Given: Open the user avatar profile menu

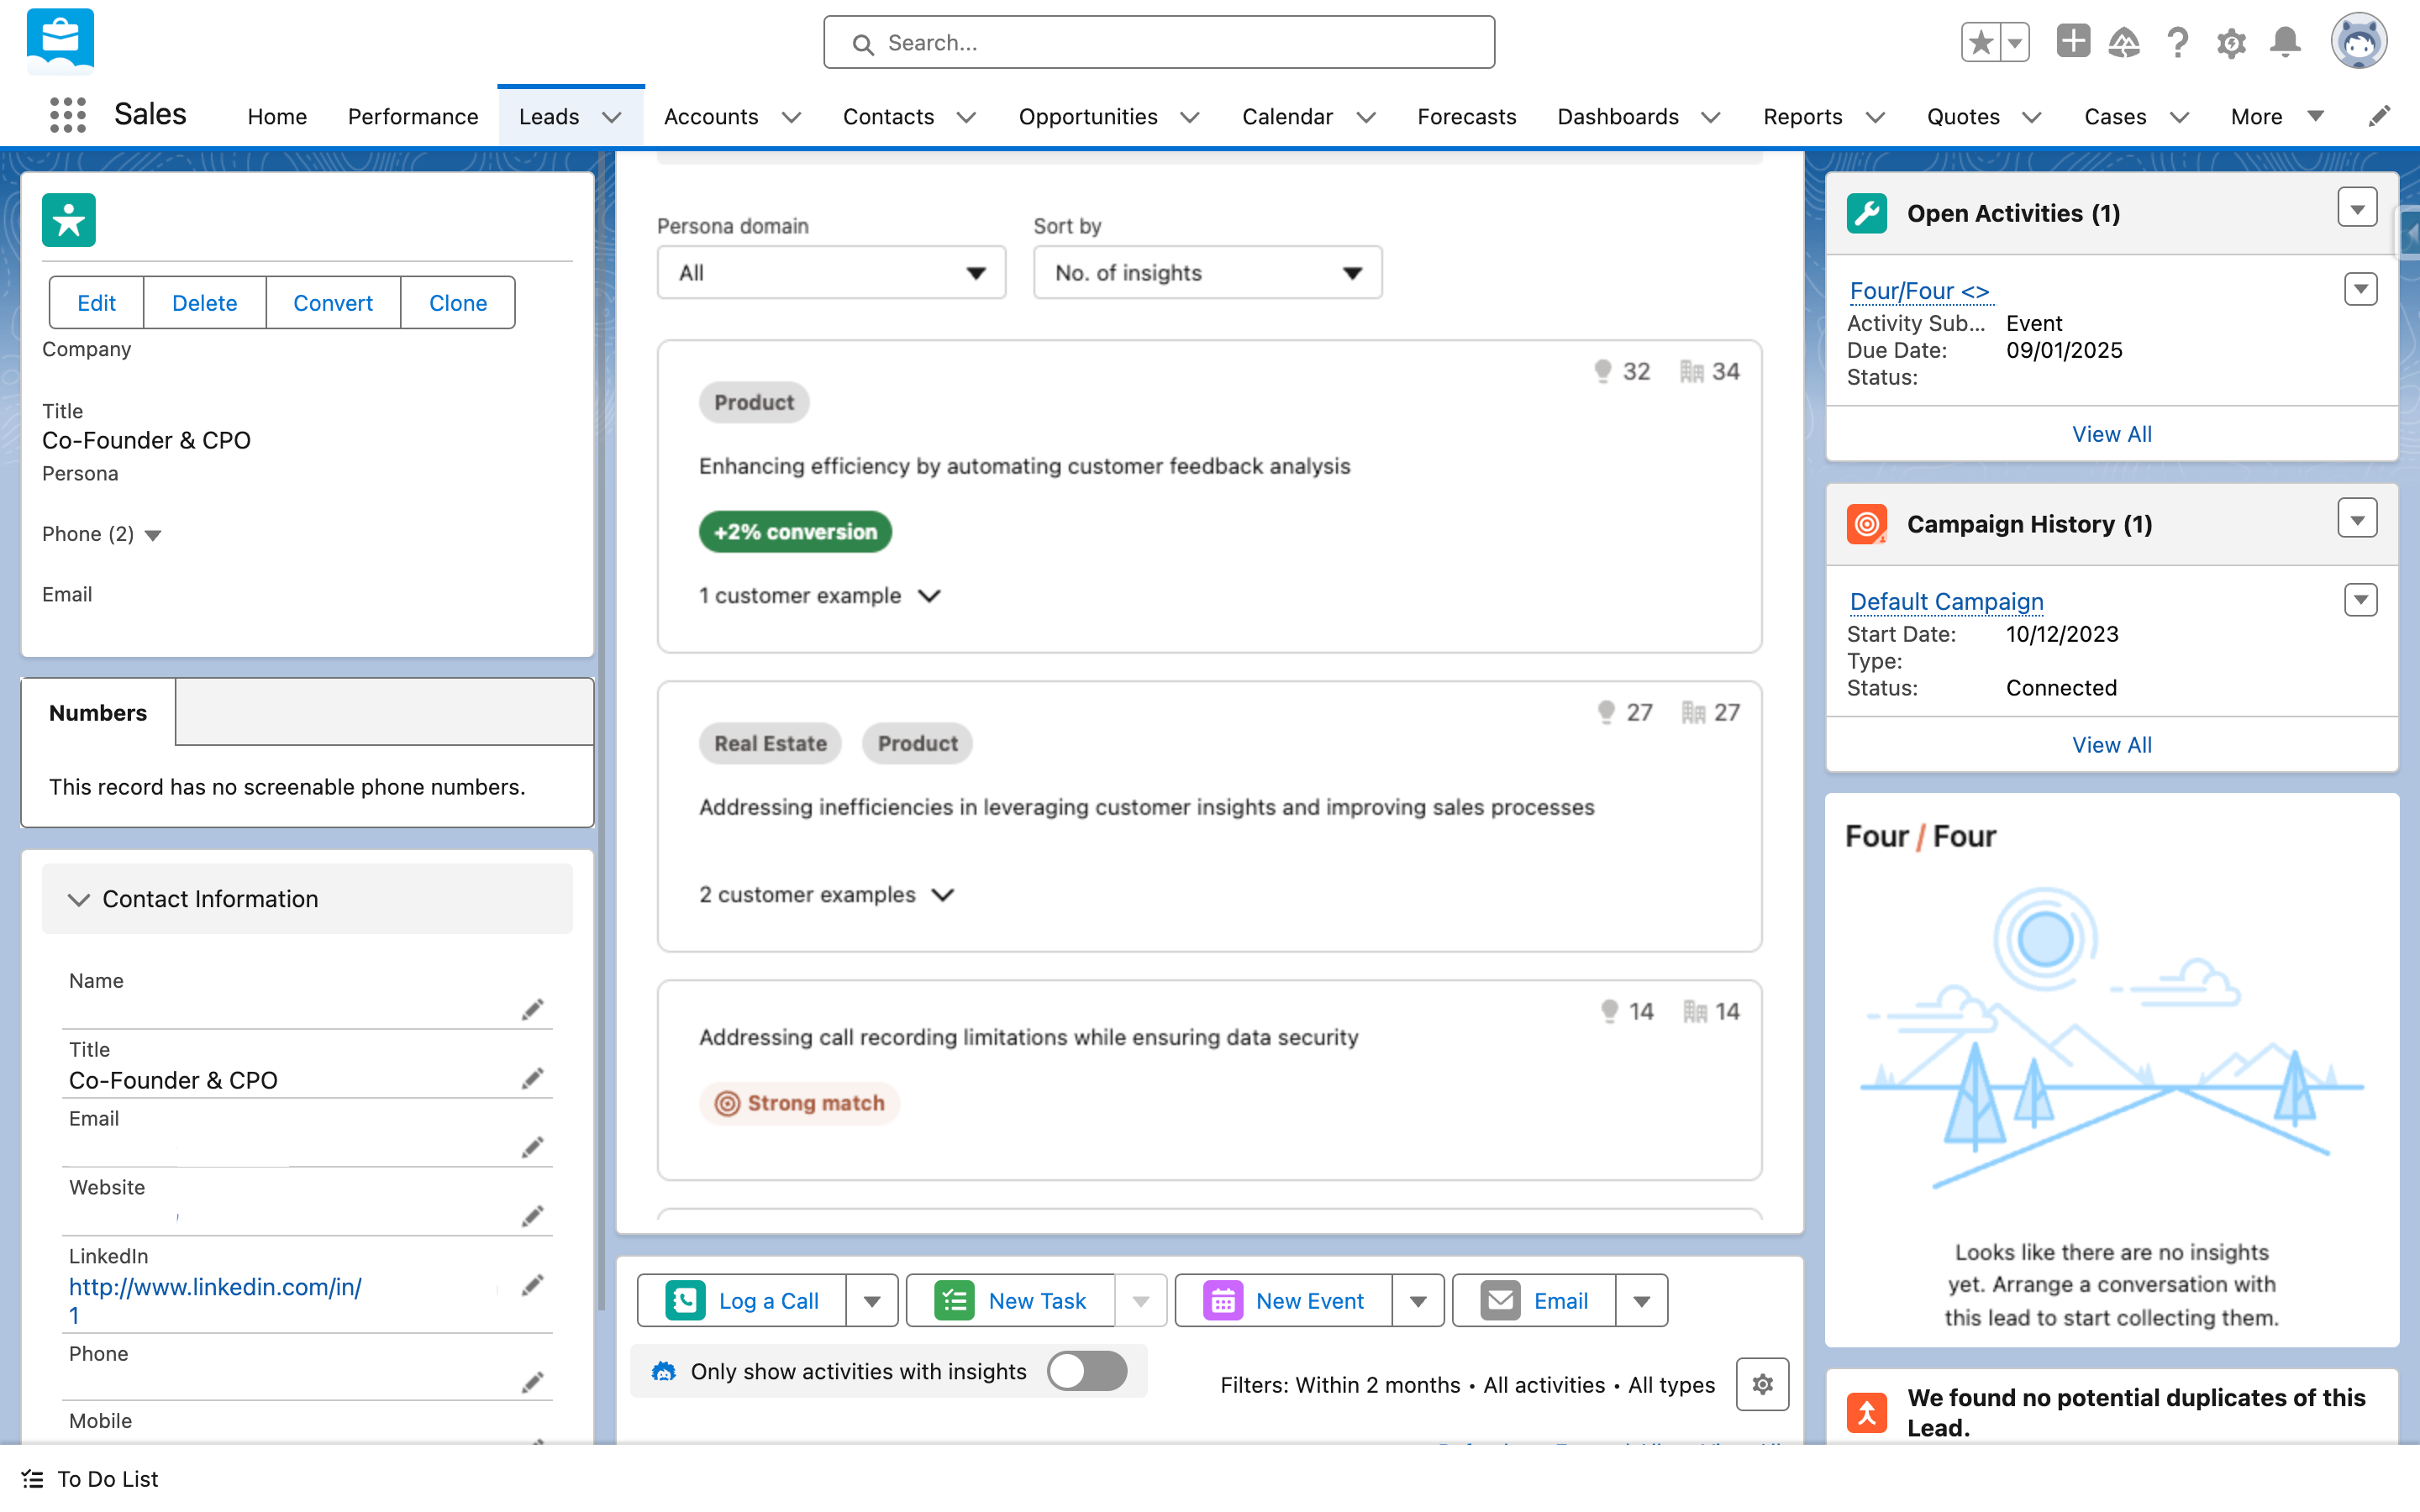Looking at the screenshot, I should (x=2358, y=42).
